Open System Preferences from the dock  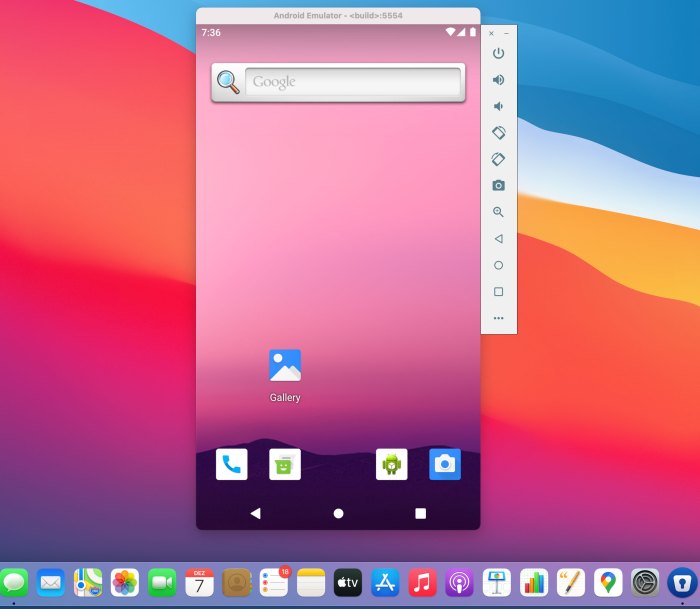pyautogui.click(x=645, y=582)
